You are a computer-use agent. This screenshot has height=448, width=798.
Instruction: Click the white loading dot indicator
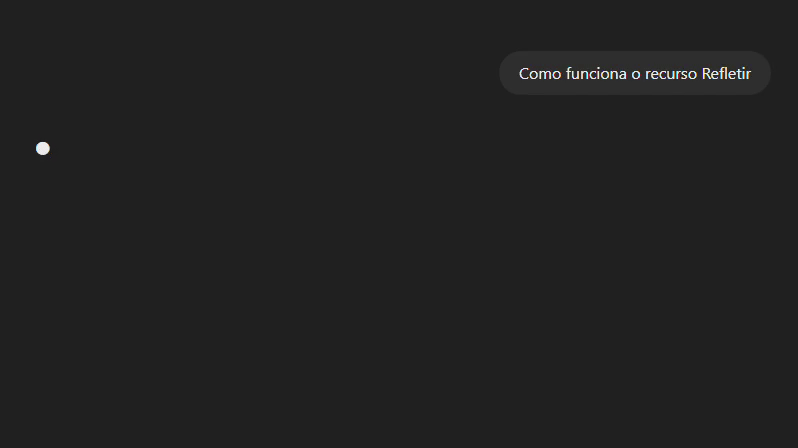pos(43,148)
